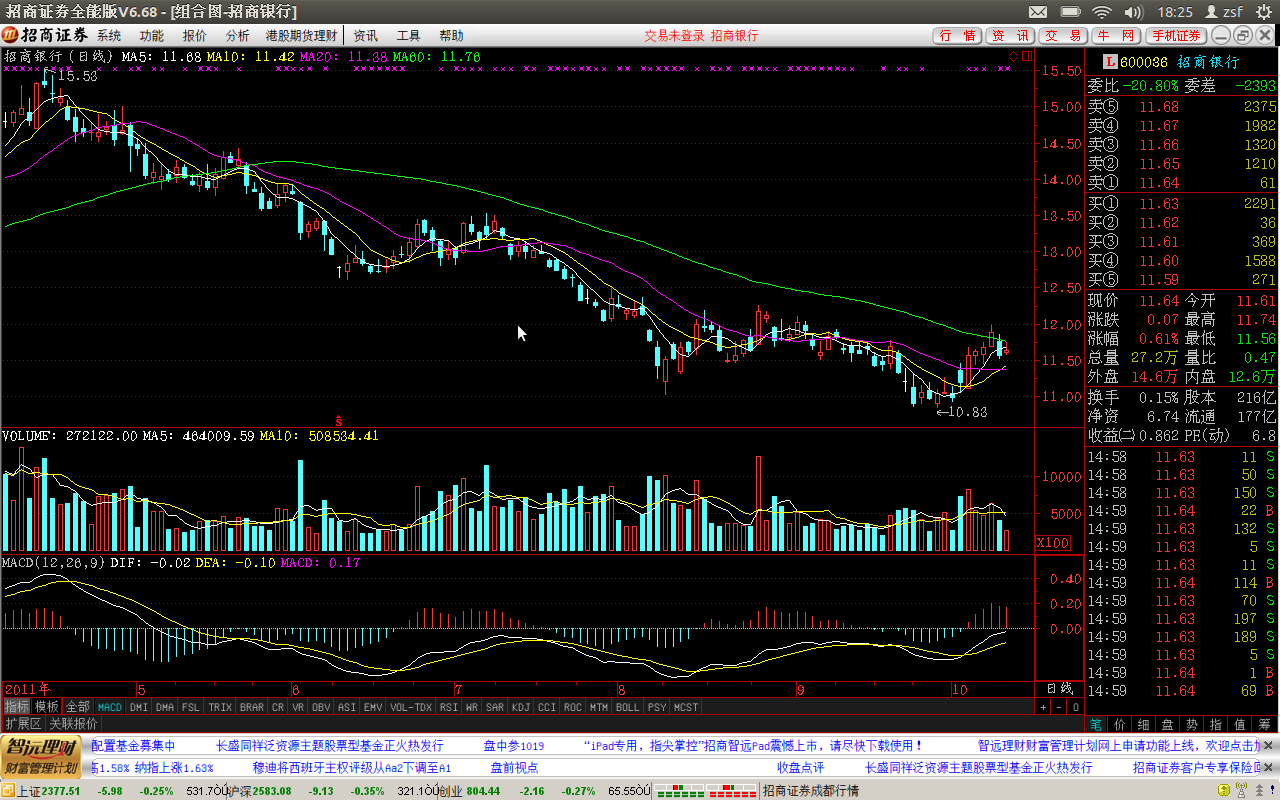This screenshot has height=800, width=1280.
Task: Switch to the 模板 tab
Action: [47, 707]
